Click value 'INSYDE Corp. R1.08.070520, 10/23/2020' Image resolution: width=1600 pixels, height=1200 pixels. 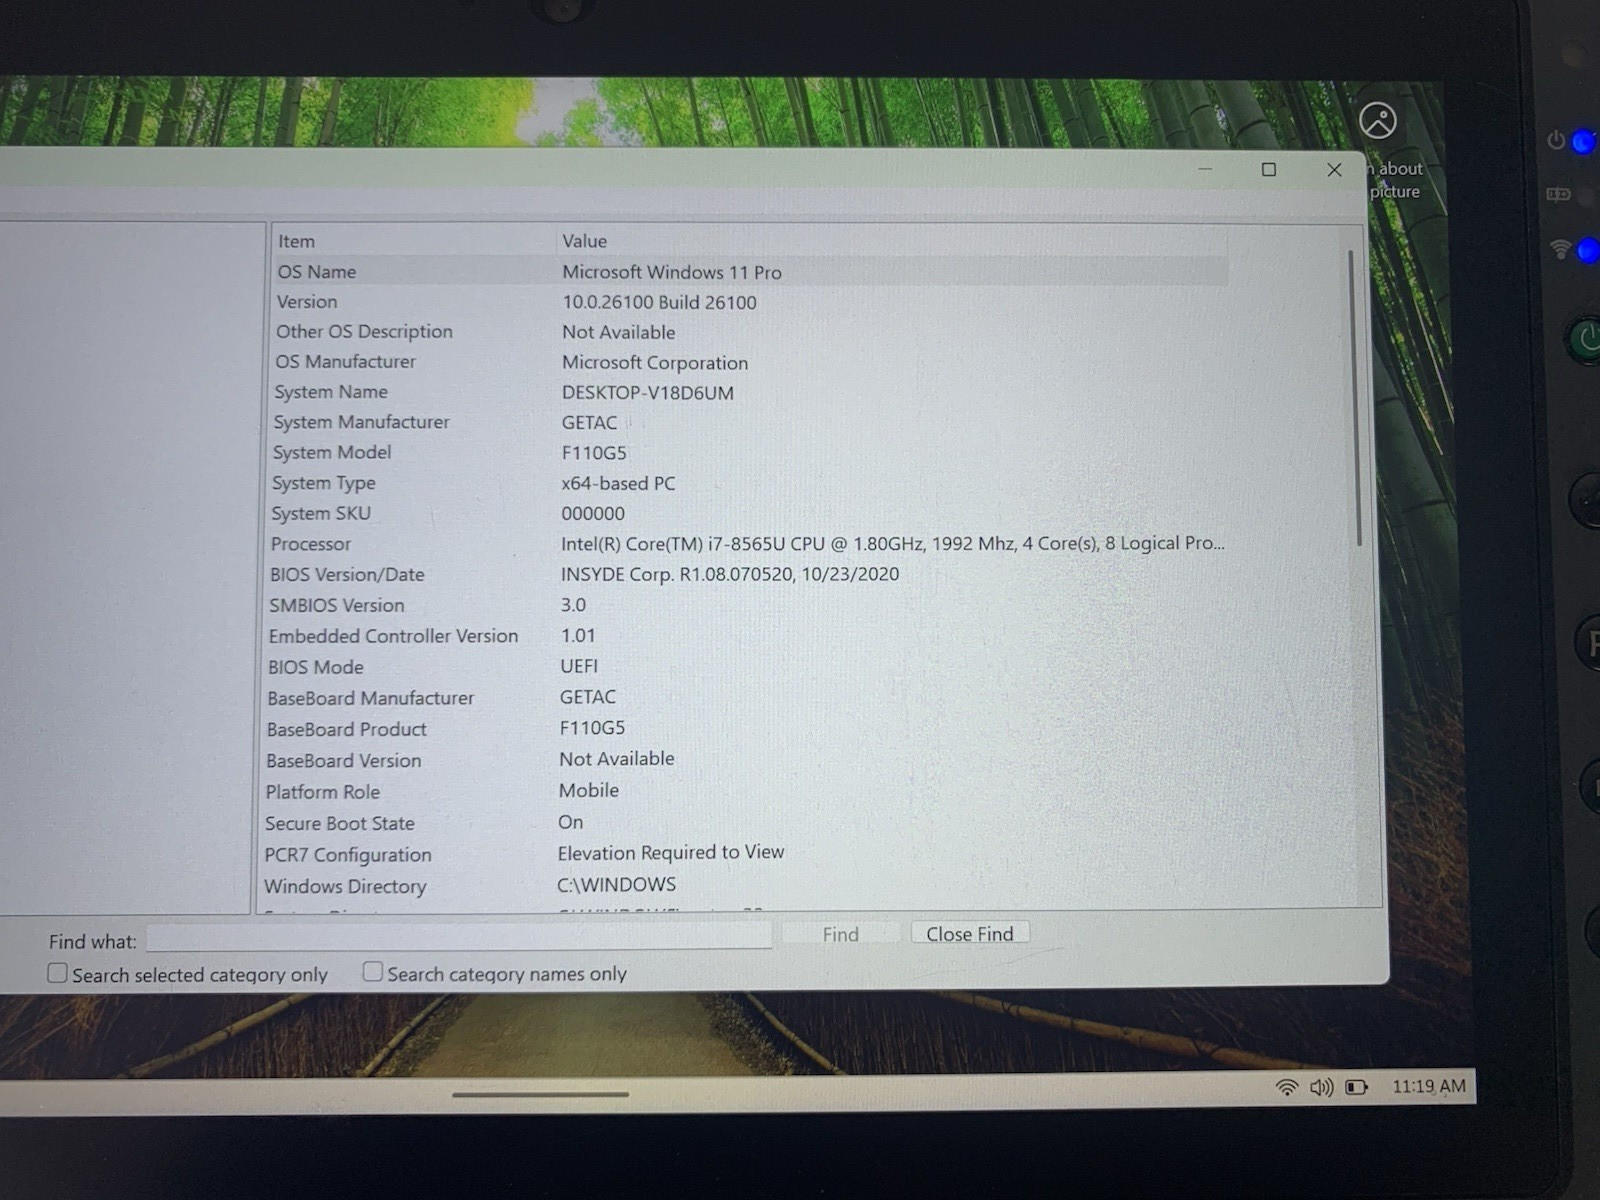click(x=730, y=574)
